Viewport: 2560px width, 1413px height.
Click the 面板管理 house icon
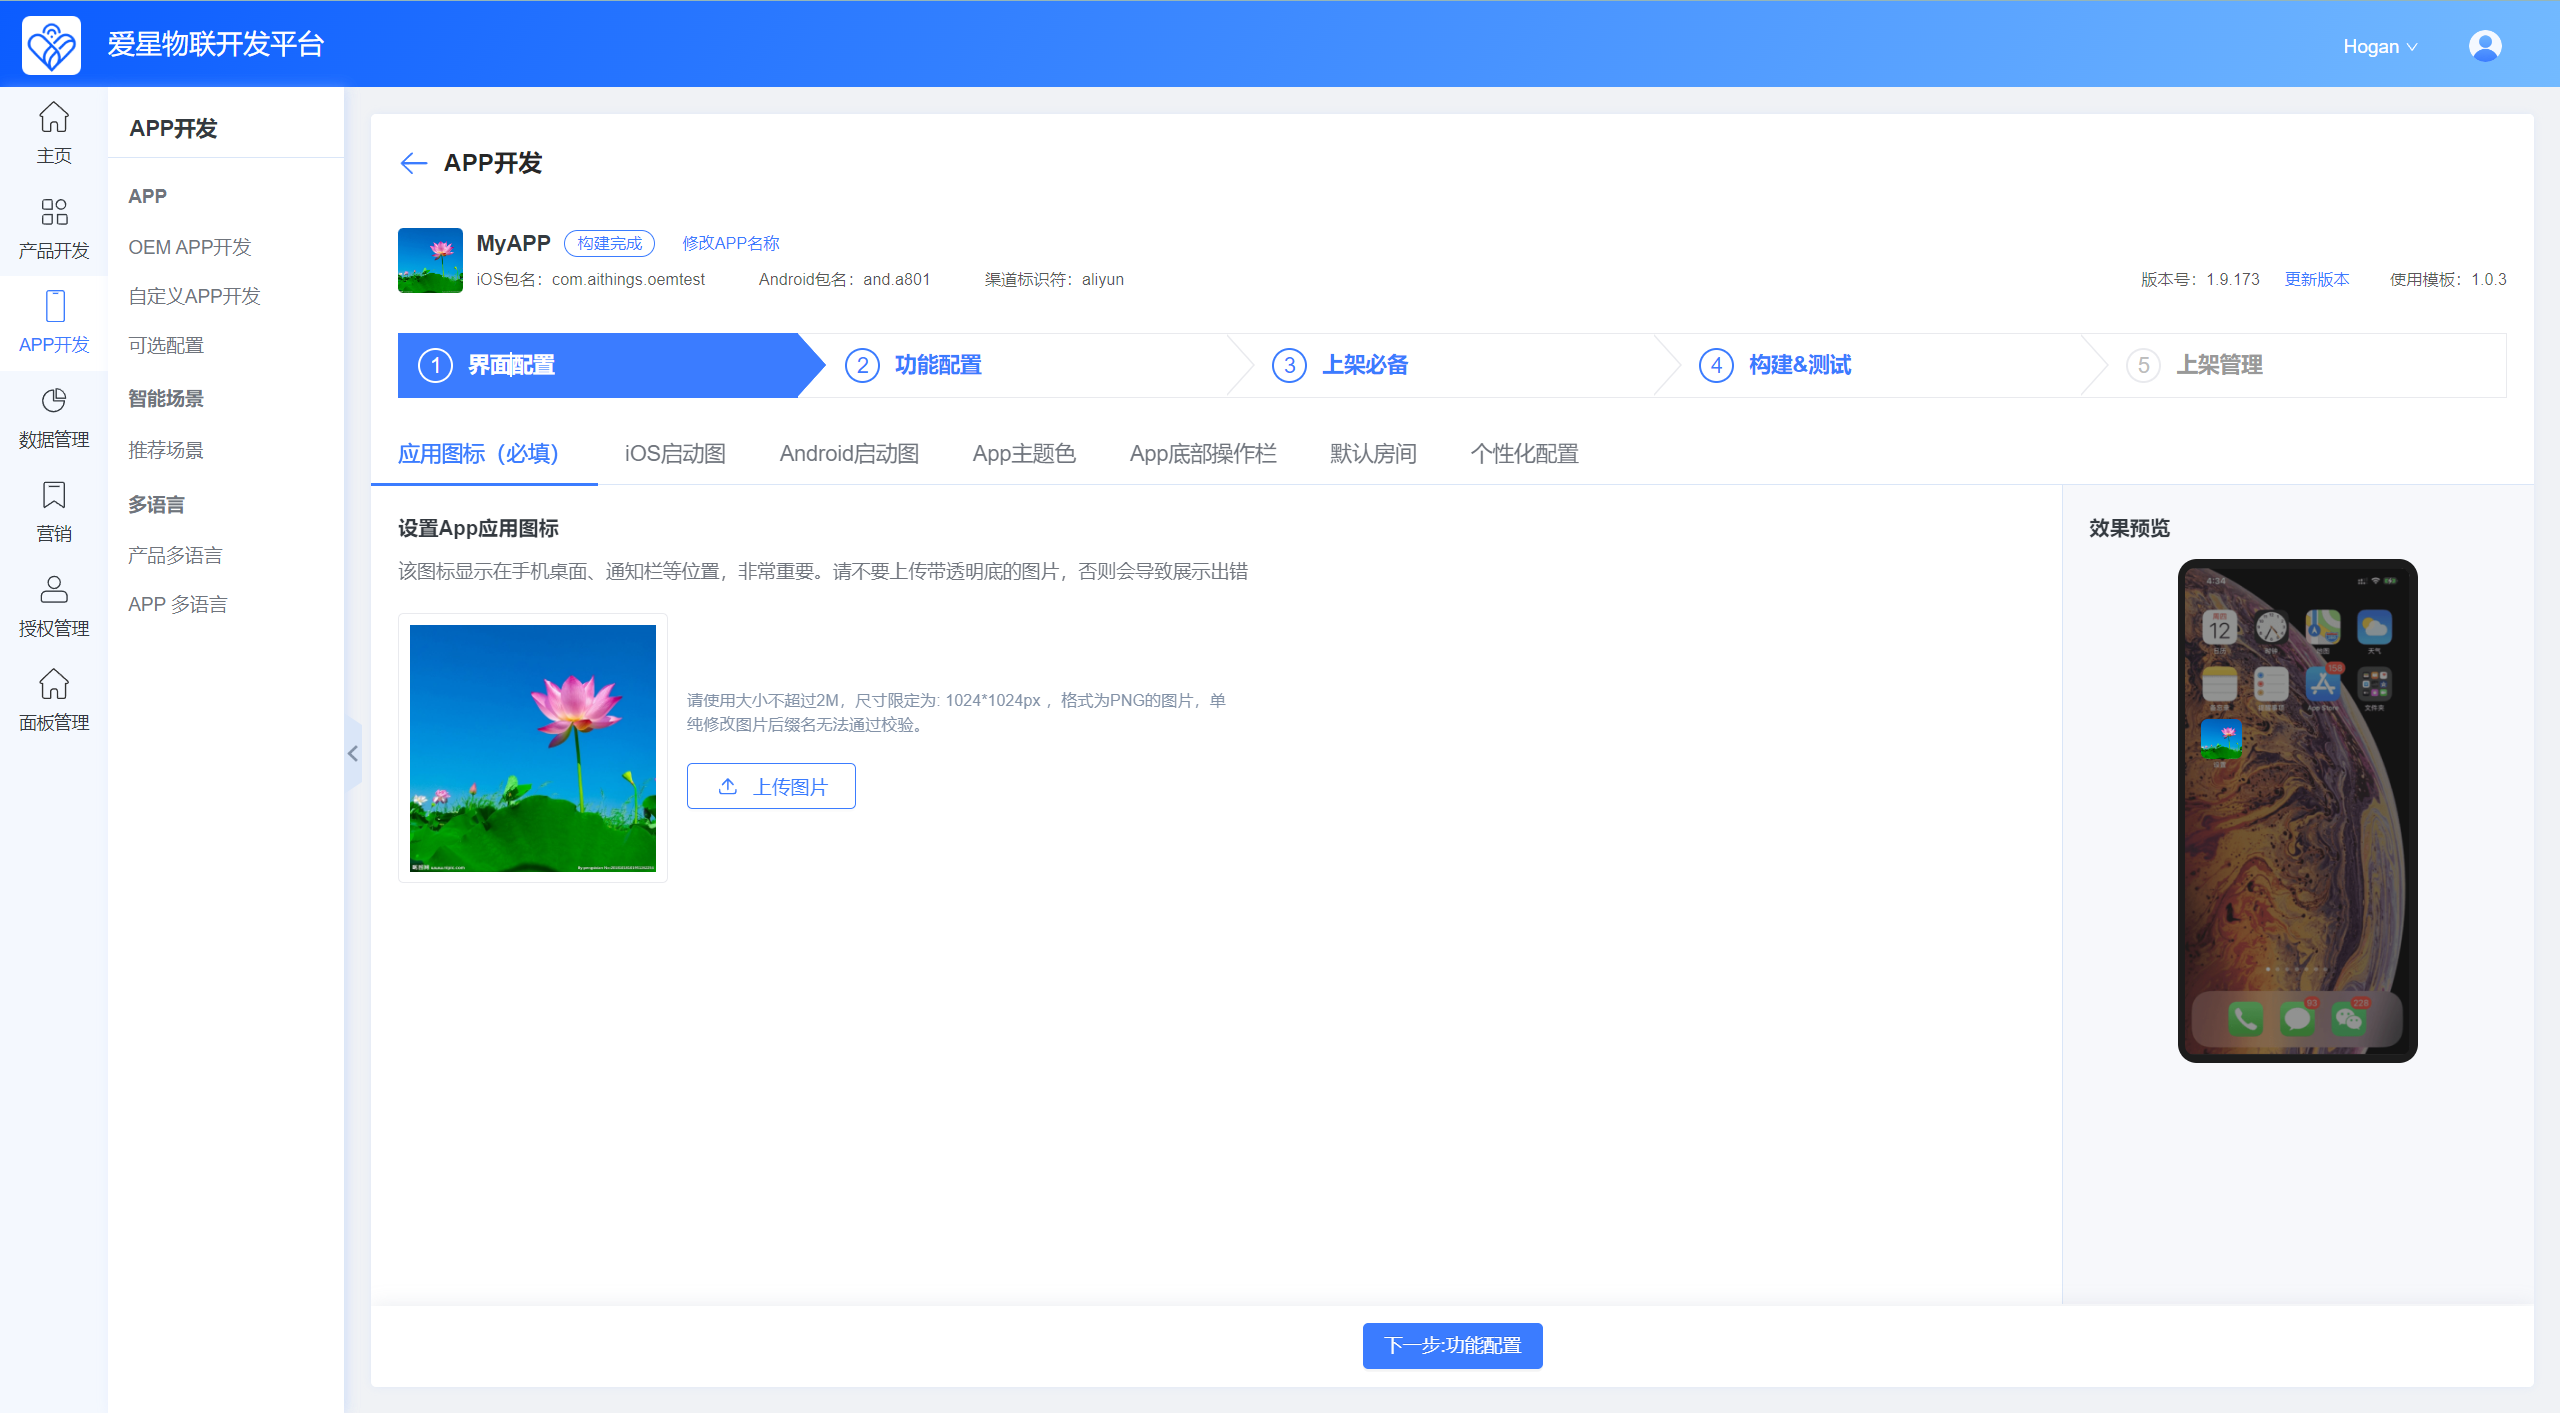[54, 684]
